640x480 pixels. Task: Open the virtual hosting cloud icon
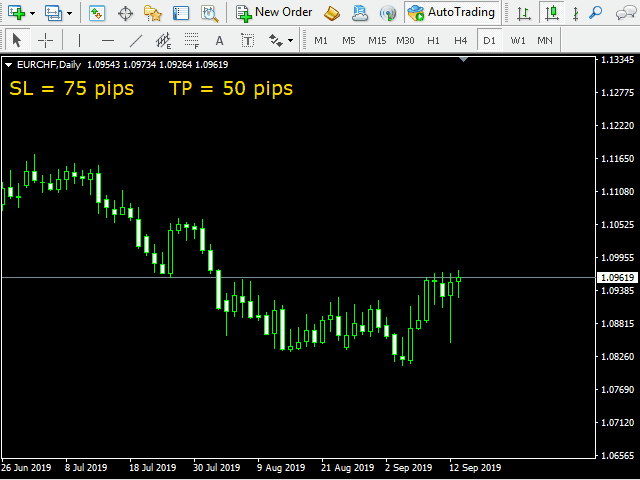(360, 13)
